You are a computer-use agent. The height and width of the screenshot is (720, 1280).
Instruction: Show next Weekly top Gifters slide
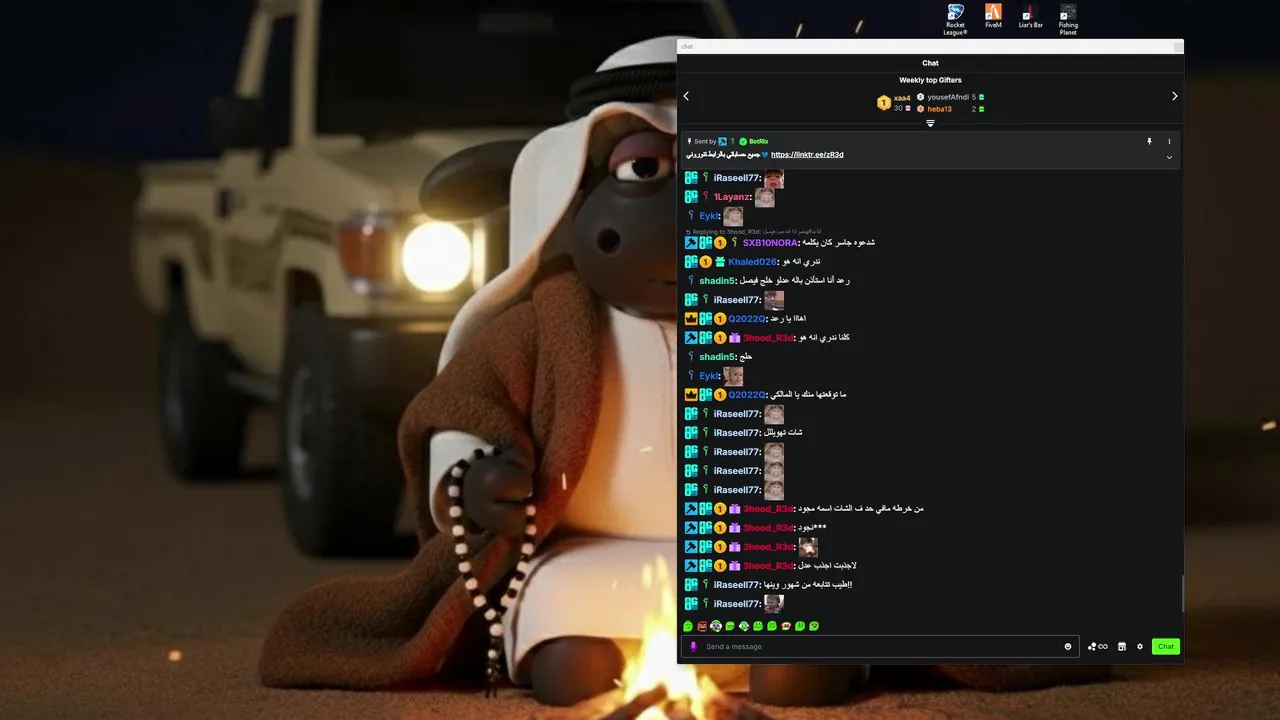1174,96
